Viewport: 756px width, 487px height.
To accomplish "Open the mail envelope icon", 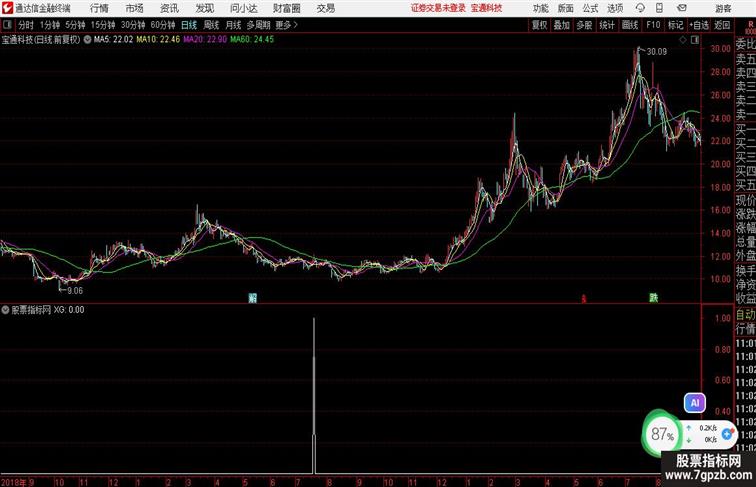I will click(x=682, y=8).
